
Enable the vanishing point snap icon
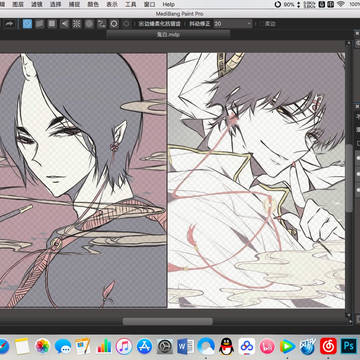(x=64, y=24)
